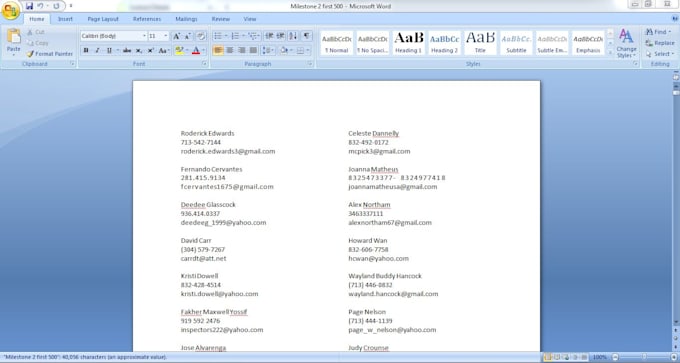Grow the font size
Viewport: 680px width, 363px height.
click(x=177, y=36)
